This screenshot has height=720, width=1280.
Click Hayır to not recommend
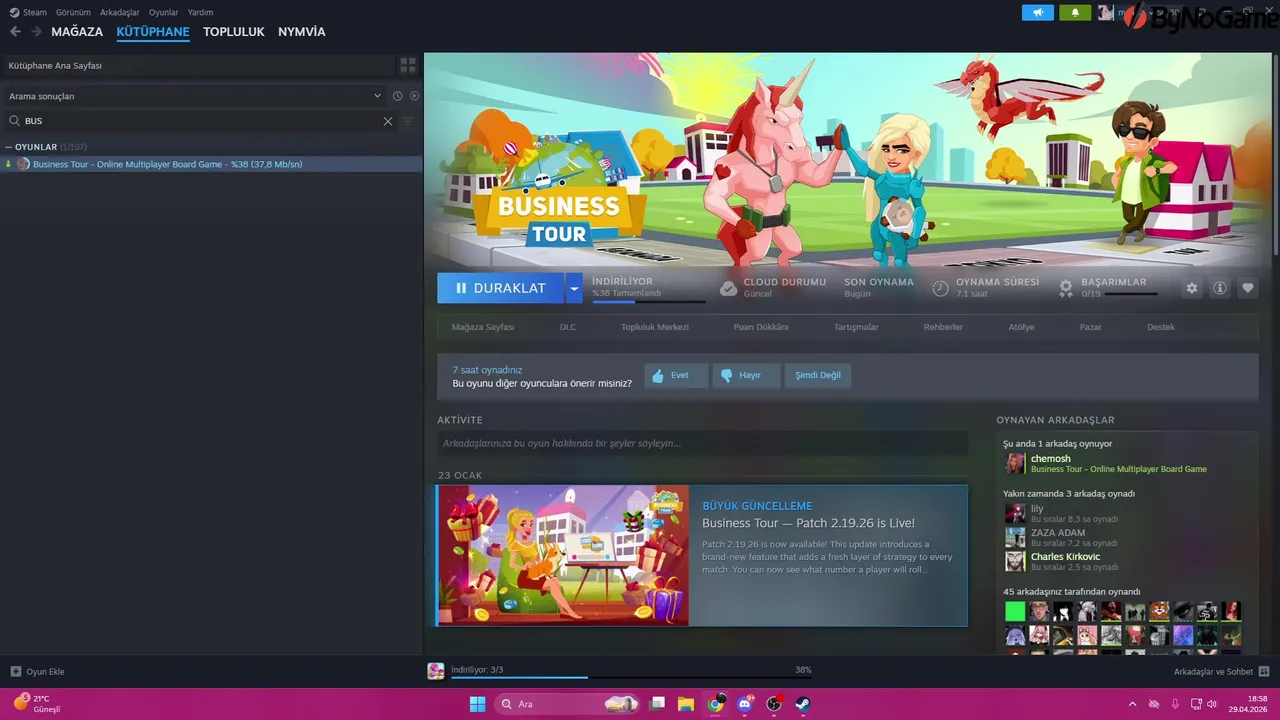(746, 376)
